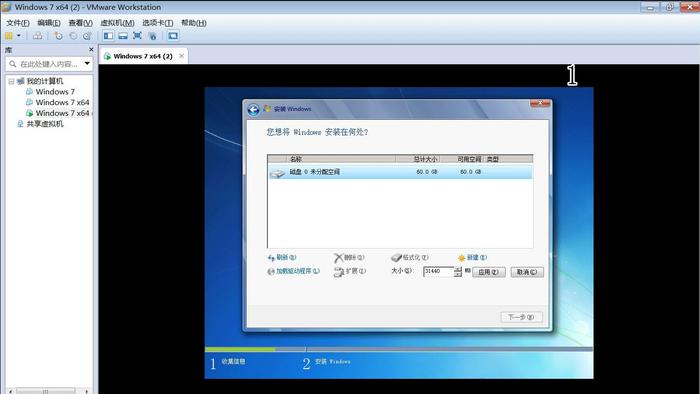700x394 pixels.
Task: Click the library panel horizontal scrollbar
Action: (x=46, y=391)
